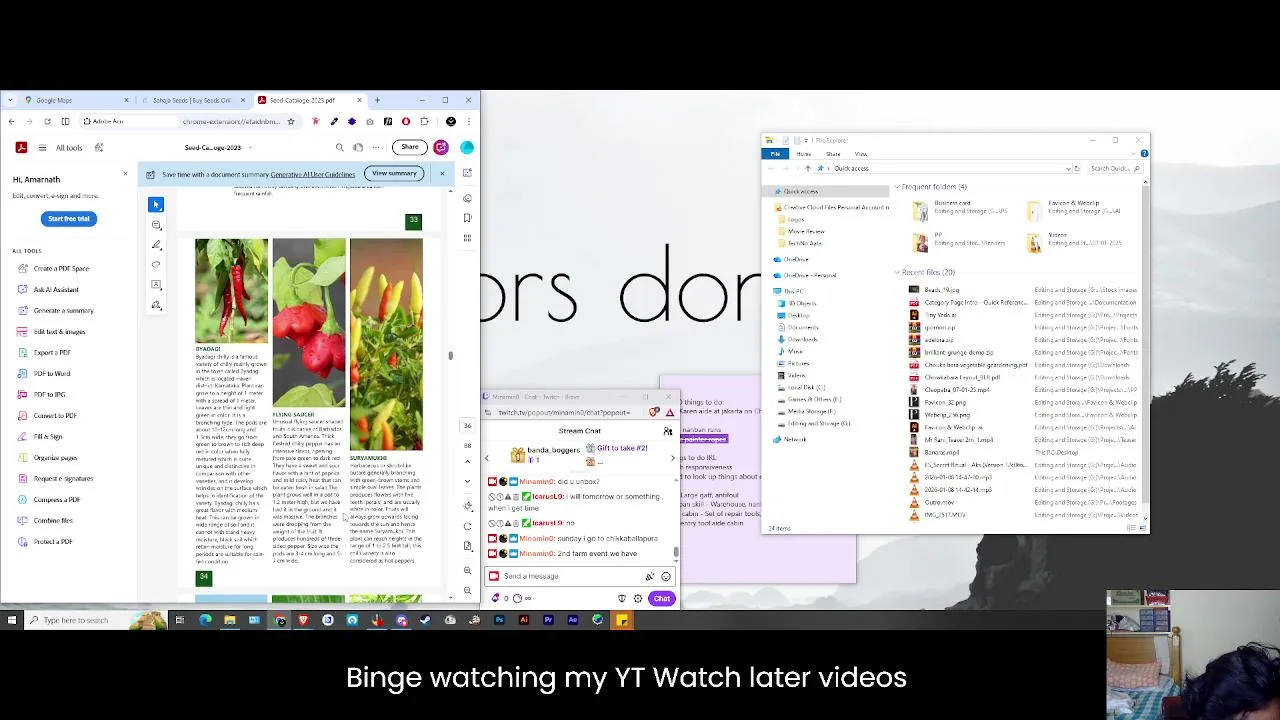Image resolution: width=1280 pixels, height=720 pixels.
Task: Collapse the Frequent folders section
Action: coord(897,187)
